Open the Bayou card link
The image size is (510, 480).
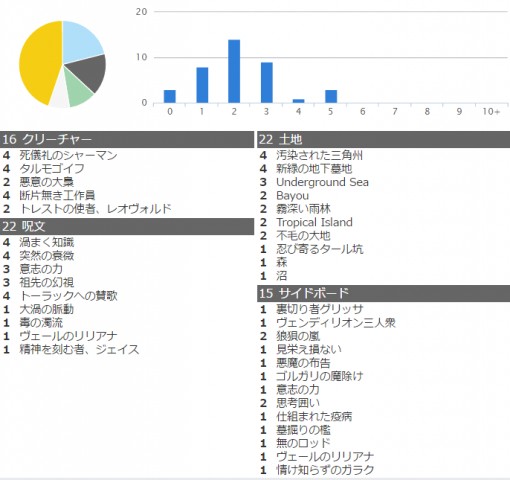pos(292,196)
